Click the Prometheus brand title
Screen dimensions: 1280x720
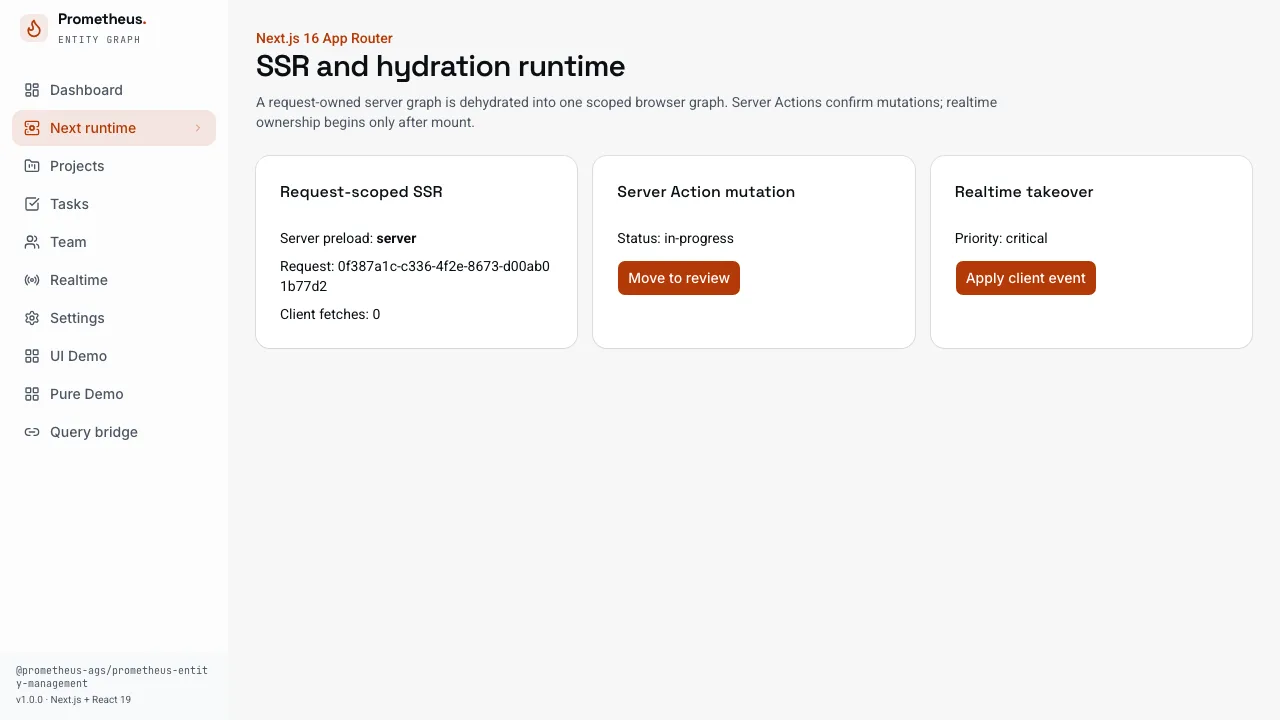pyautogui.click(x=102, y=19)
